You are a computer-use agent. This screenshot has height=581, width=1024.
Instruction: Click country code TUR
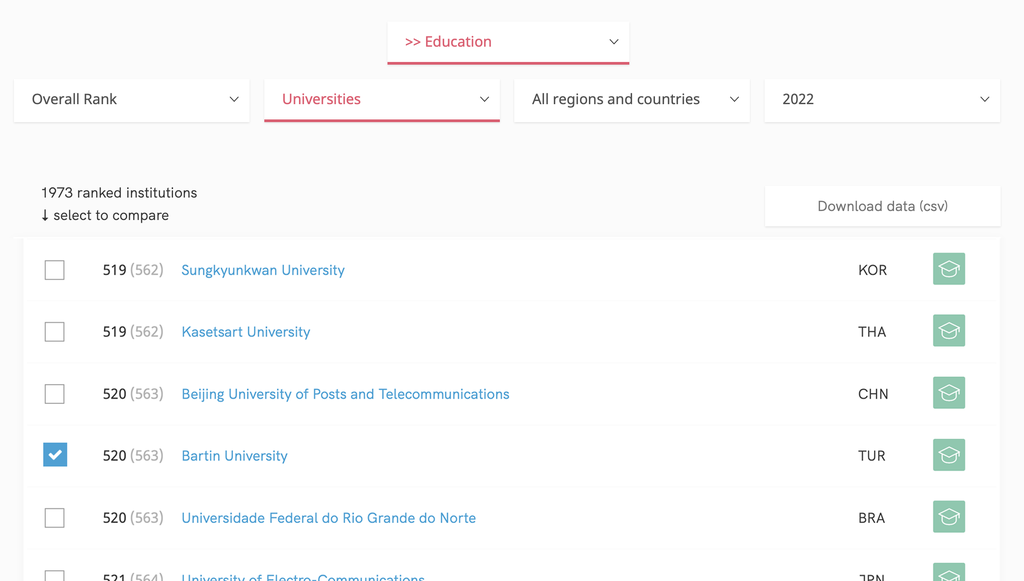click(x=872, y=456)
